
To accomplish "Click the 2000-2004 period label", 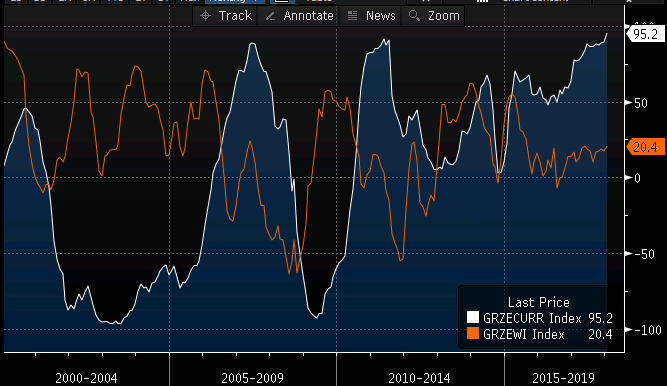I will 86,378.
